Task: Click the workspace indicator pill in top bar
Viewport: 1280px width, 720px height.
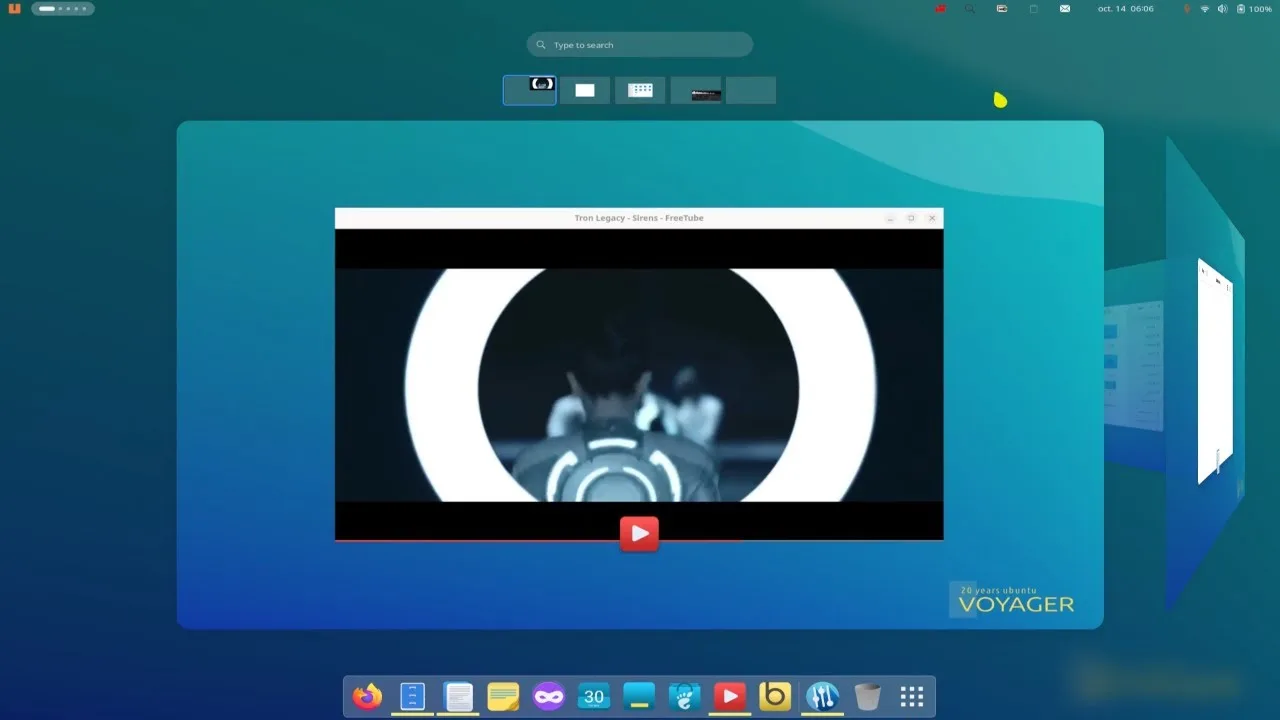Action: point(63,8)
